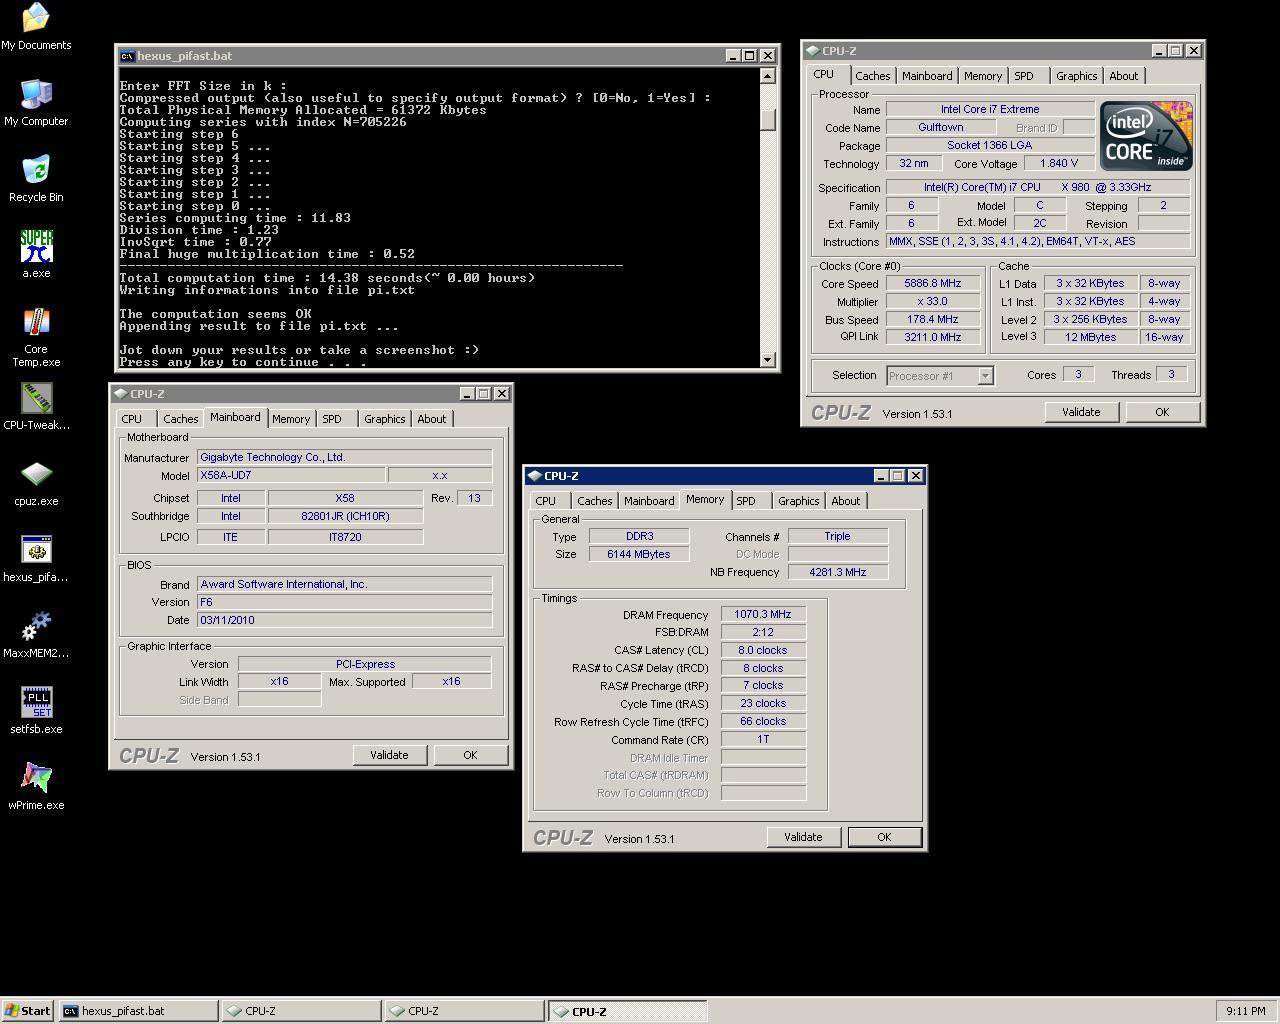Image resolution: width=1280 pixels, height=1024 pixels.
Task: Click the console window title bar icon
Action: pos(127,56)
